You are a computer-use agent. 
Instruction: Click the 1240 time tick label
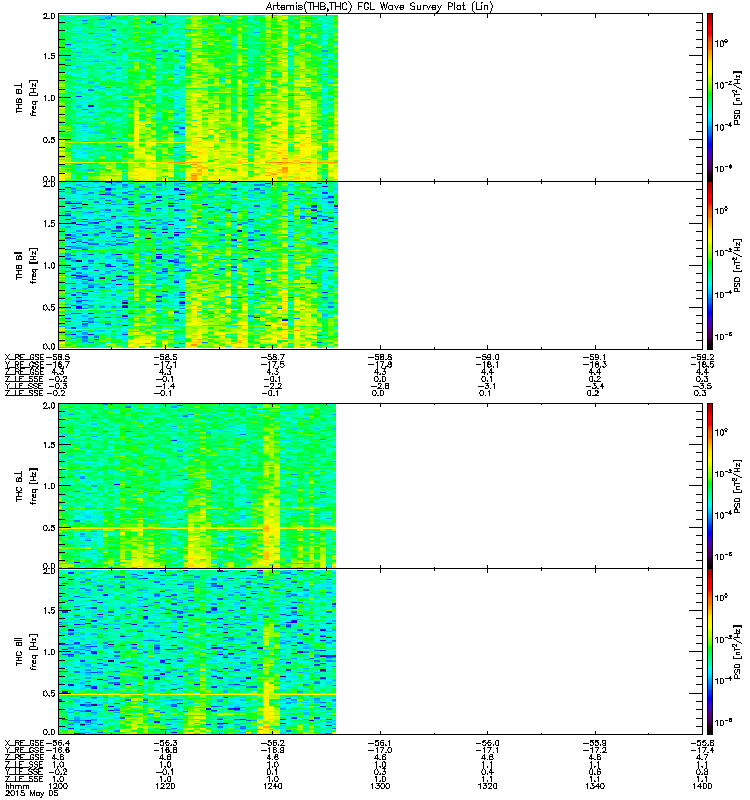[272, 786]
